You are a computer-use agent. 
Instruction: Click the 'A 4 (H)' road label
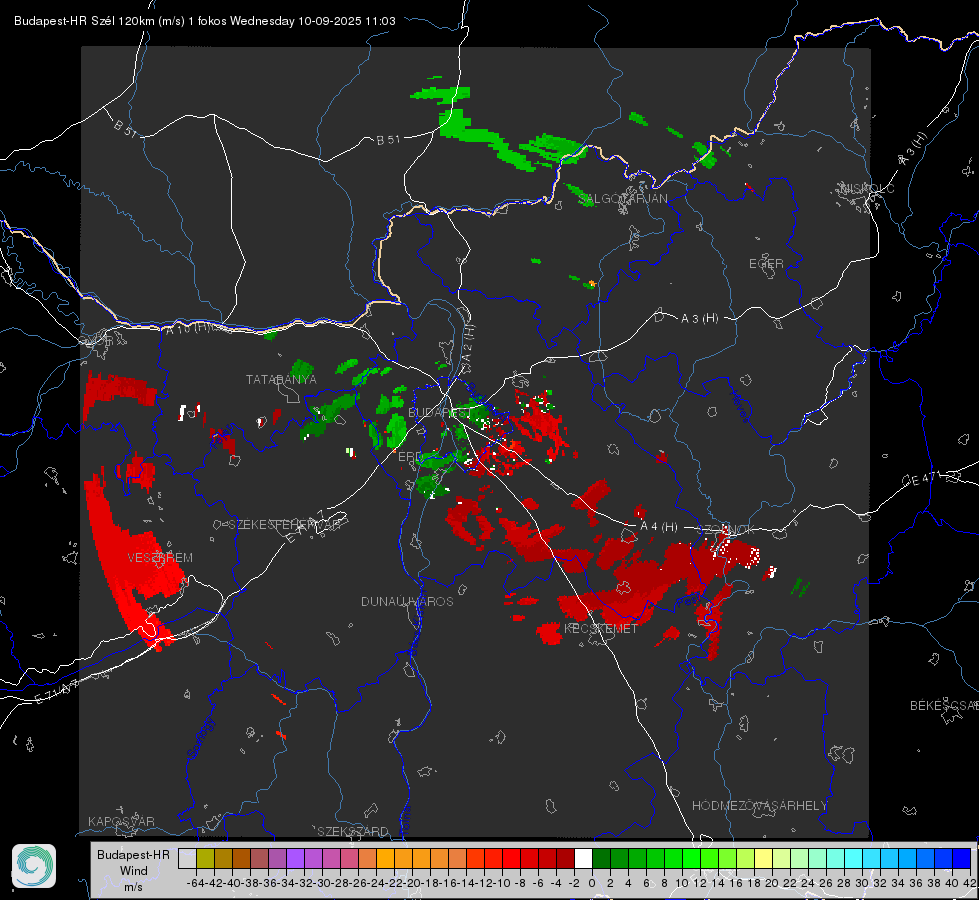tap(659, 527)
